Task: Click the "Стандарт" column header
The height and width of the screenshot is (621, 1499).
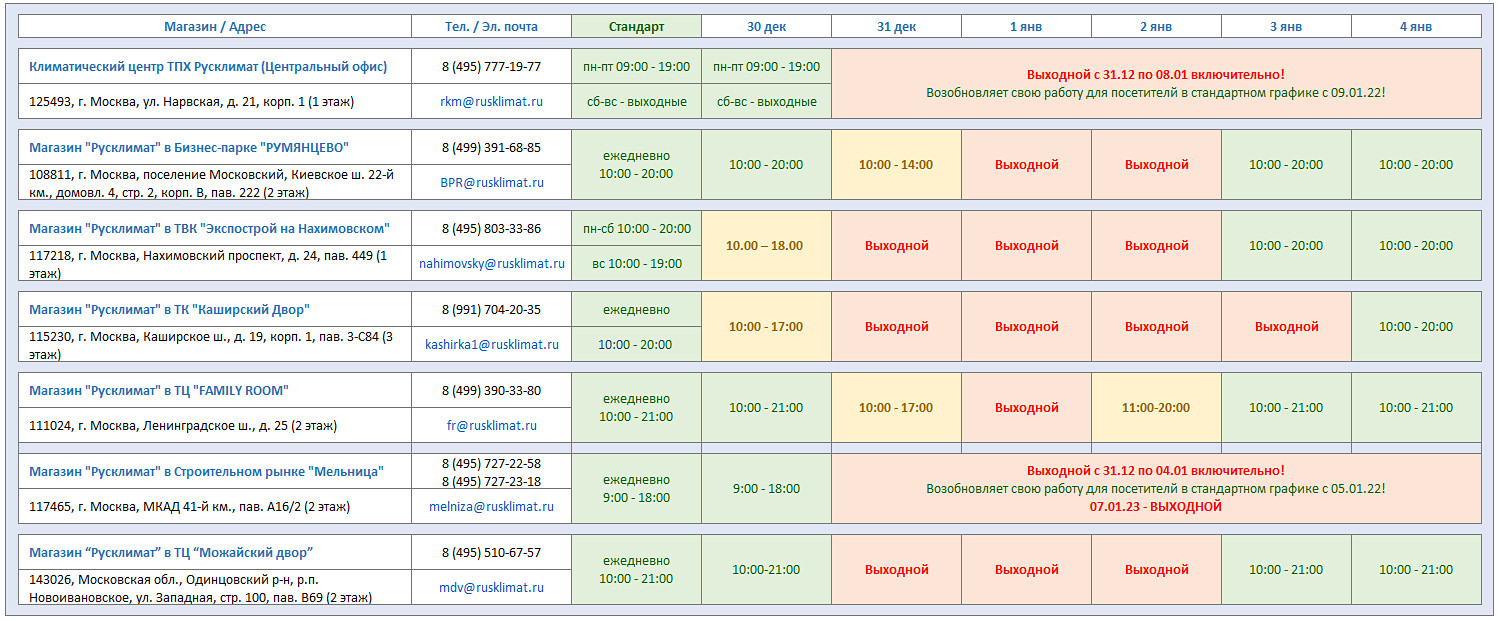Action: pos(636,26)
